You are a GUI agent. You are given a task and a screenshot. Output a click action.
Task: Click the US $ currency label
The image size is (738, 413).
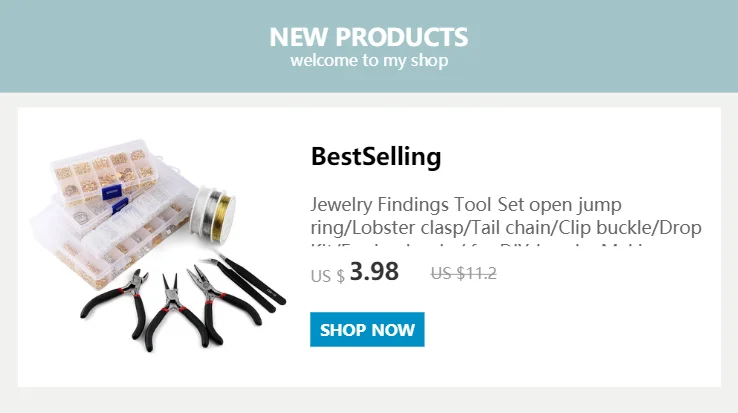pyautogui.click(x=328, y=276)
